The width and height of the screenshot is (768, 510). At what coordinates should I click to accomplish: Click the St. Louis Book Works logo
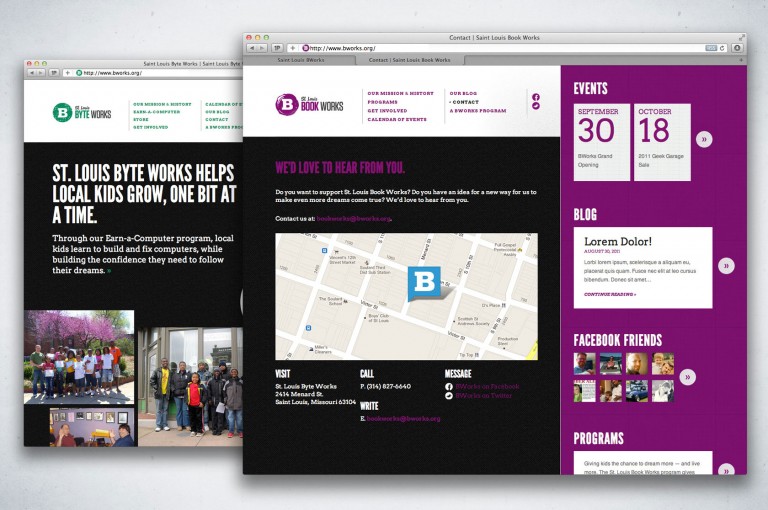click(310, 104)
